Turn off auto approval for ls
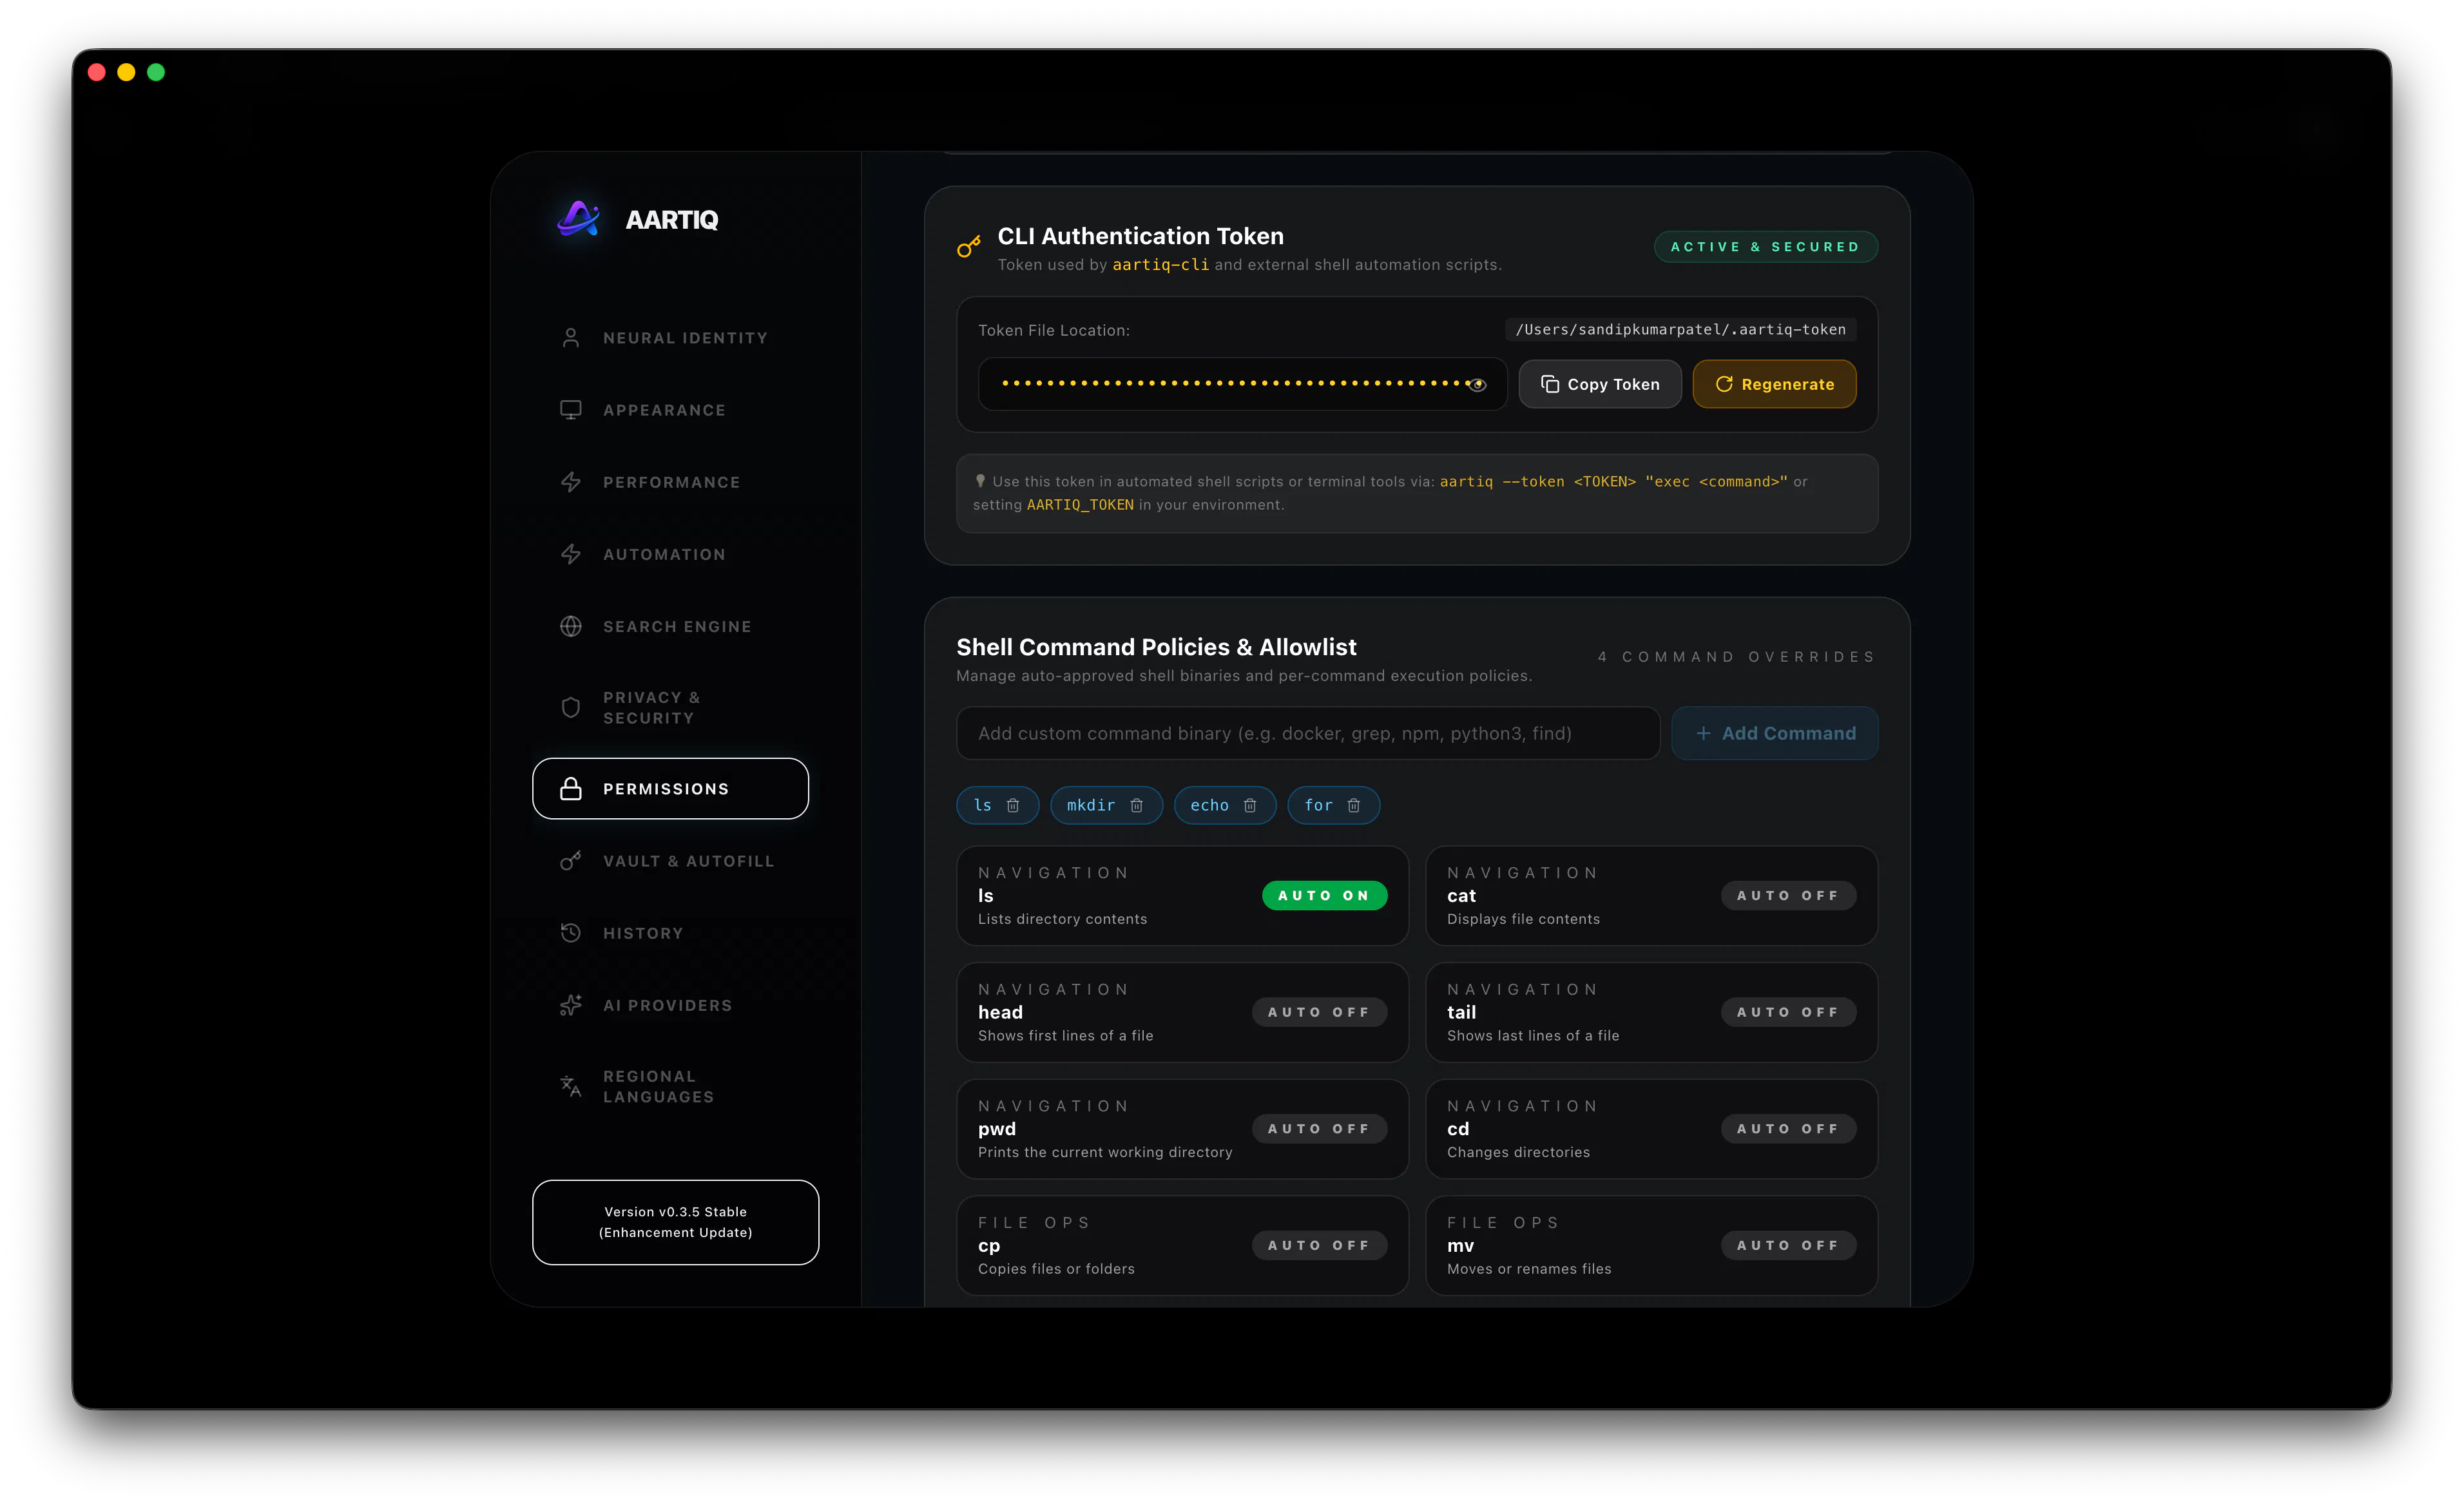Viewport: 2464px width, 1505px height. pyautogui.click(x=1324, y=895)
